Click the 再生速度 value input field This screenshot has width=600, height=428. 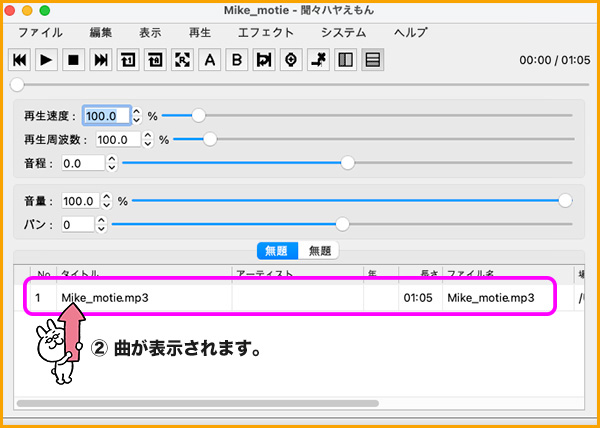[x=107, y=116]
